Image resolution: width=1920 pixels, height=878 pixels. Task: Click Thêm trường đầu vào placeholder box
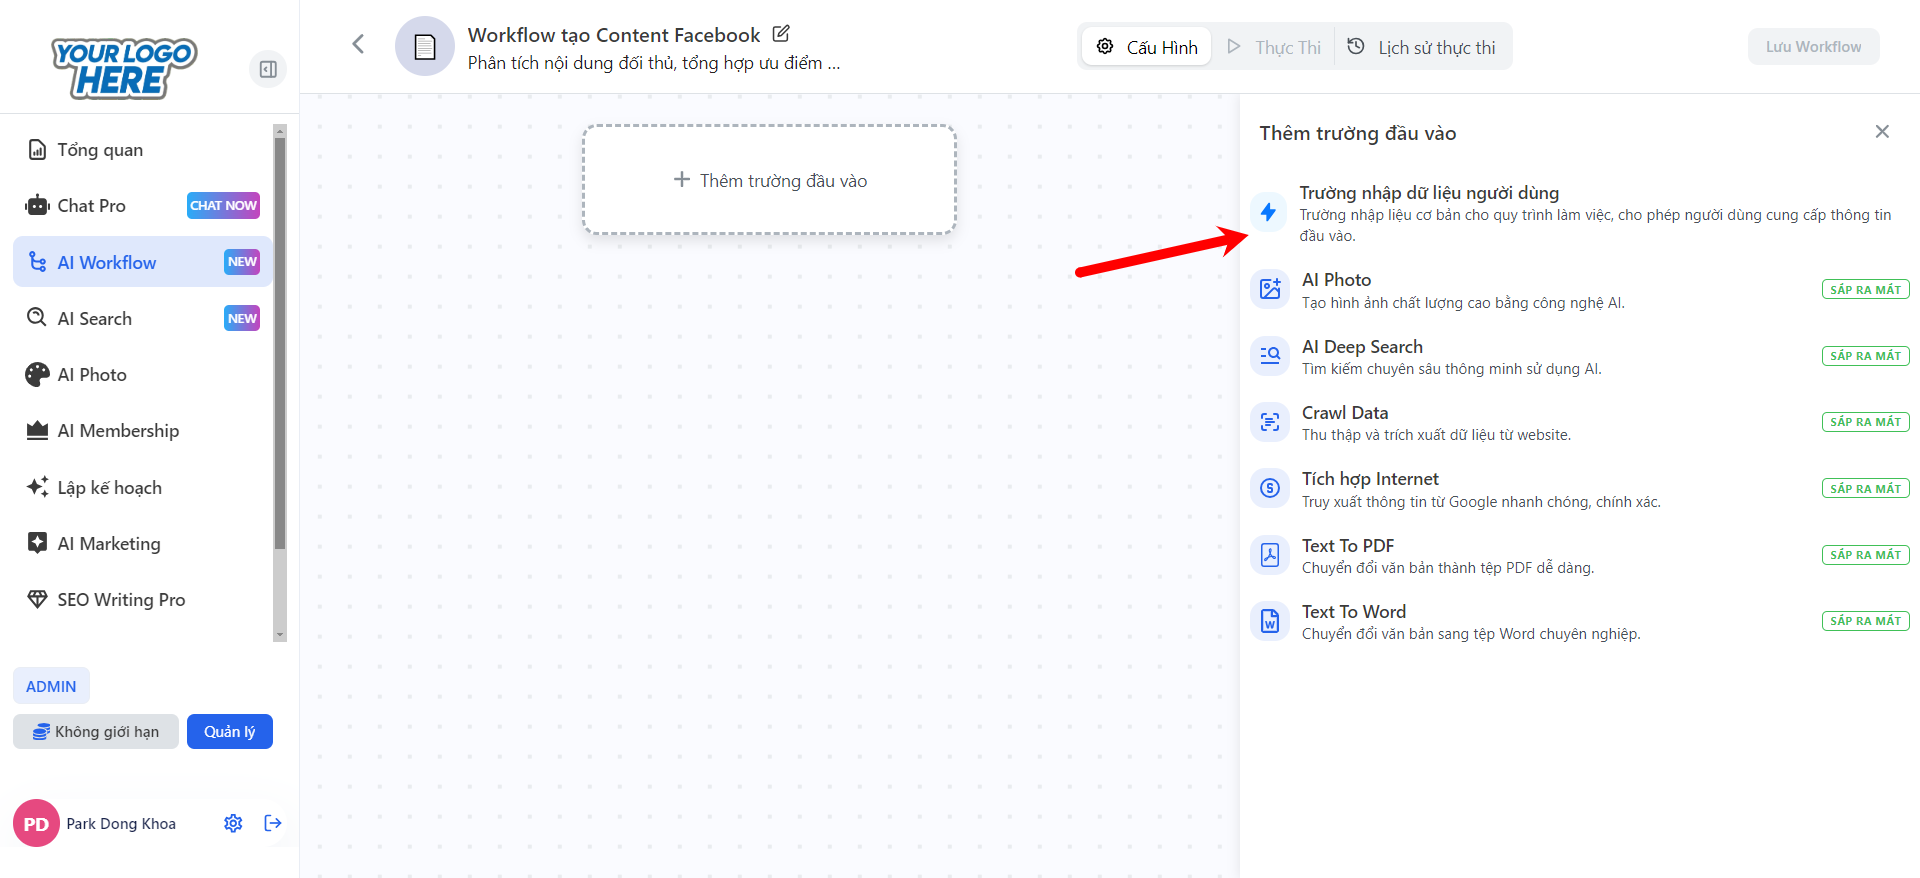tap(769, 180)
